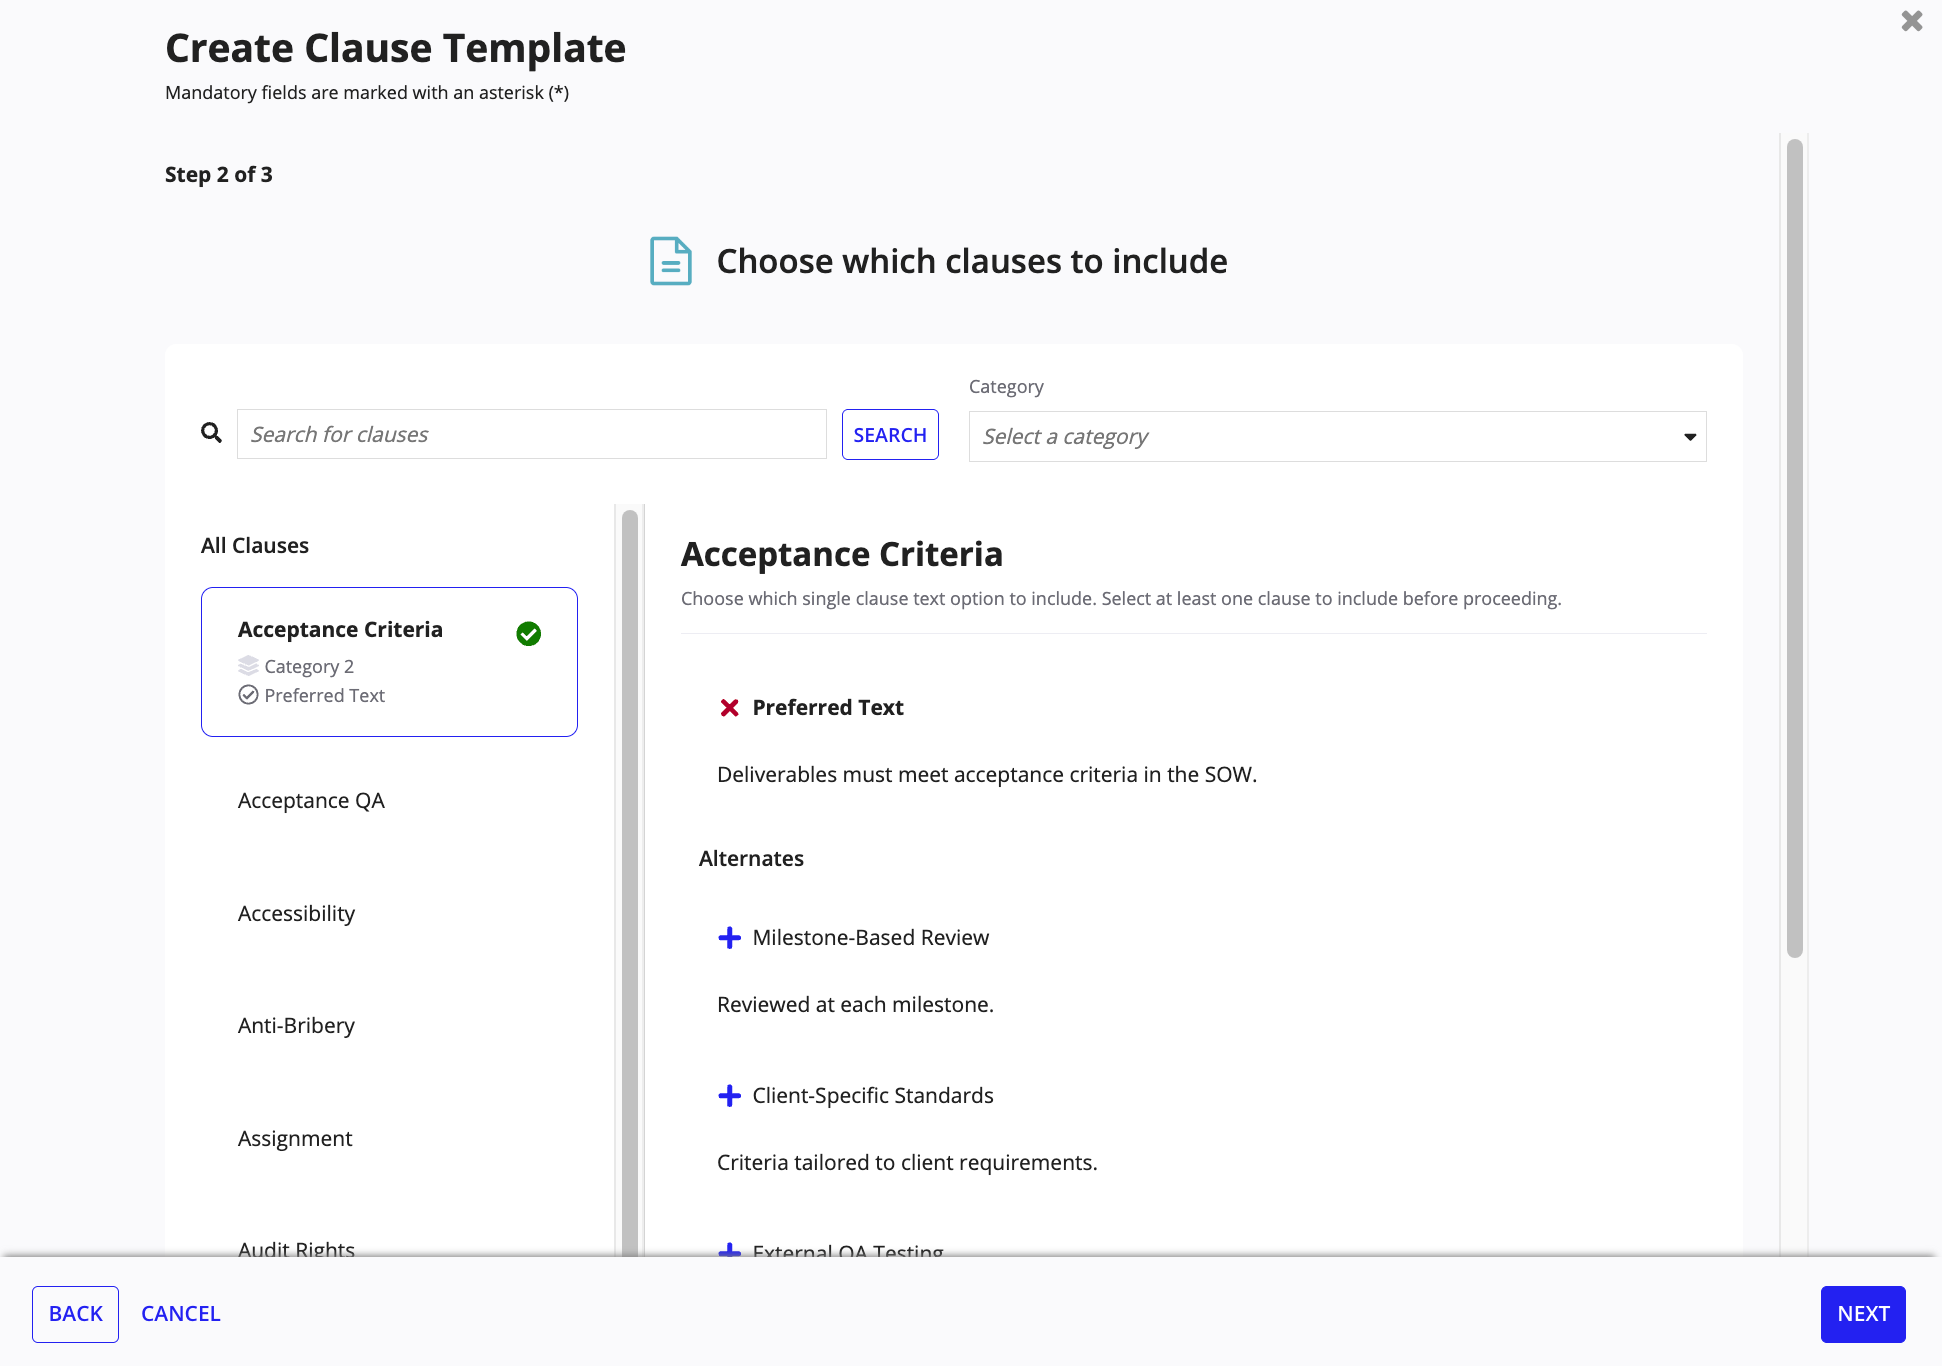Focus the Search for clauses field
Viewport: 1942px width, 1366px height.
coord(531,434)
